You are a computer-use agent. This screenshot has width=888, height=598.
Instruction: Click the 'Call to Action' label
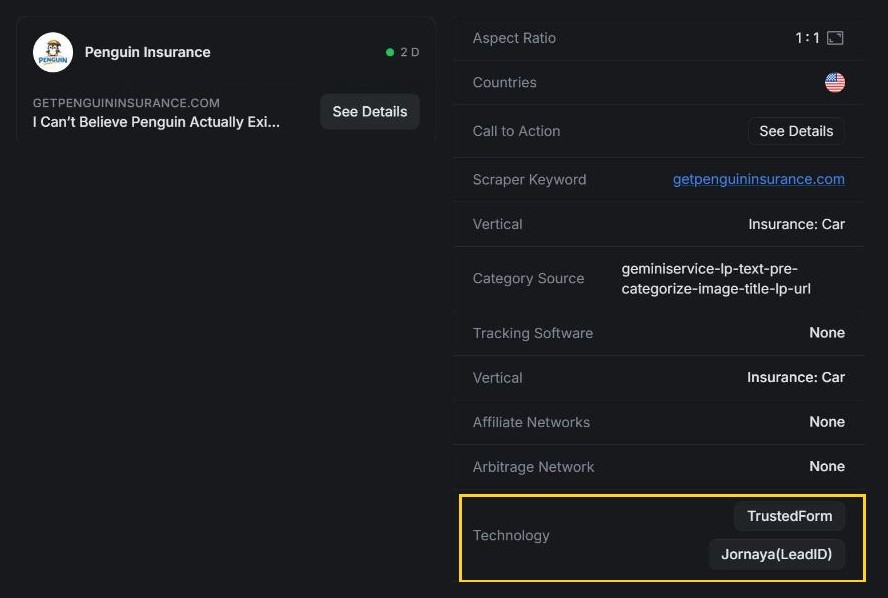tap(516, 131)
